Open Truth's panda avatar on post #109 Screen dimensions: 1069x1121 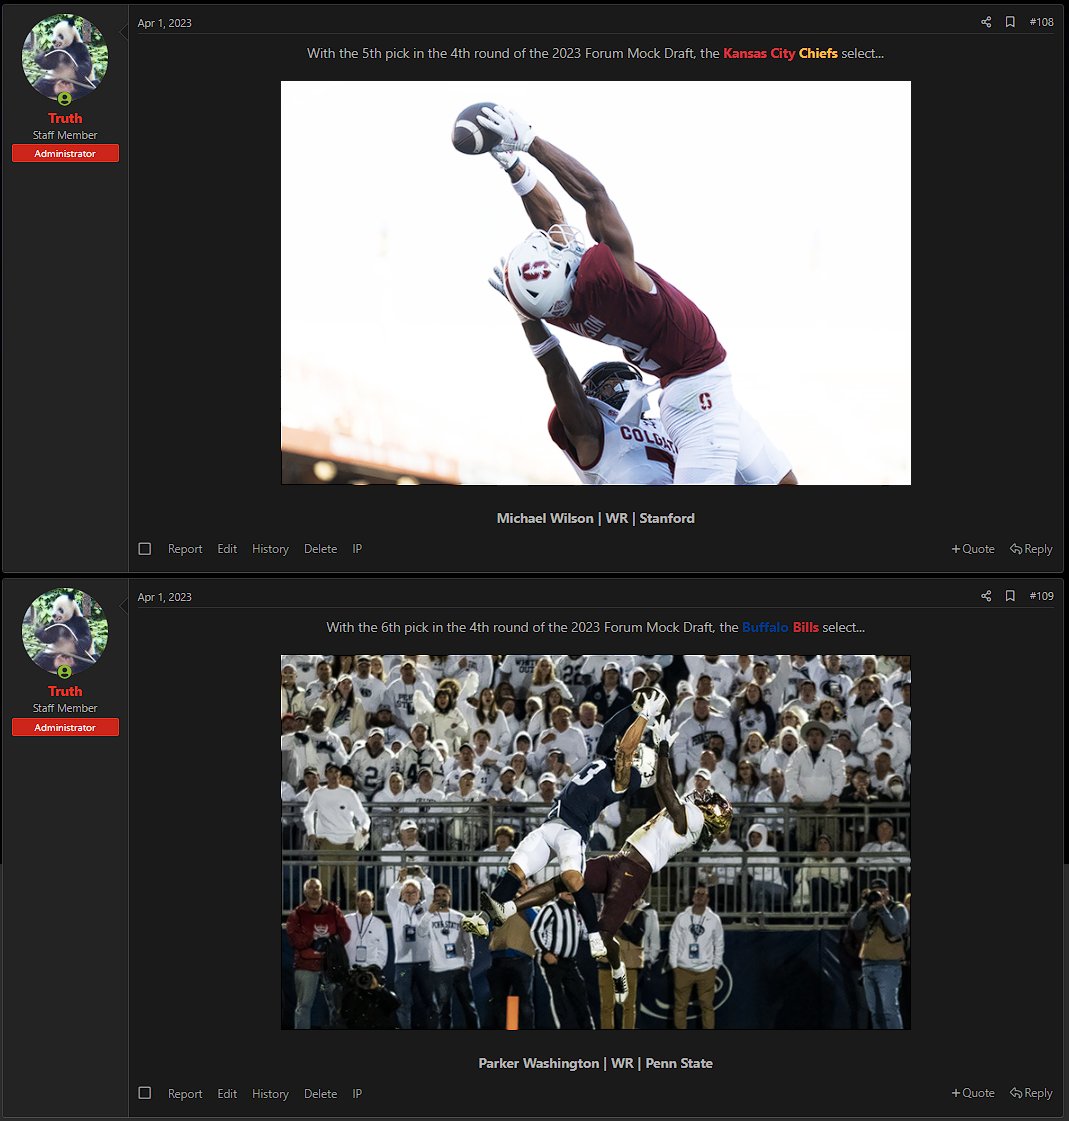tap(65, 631)
